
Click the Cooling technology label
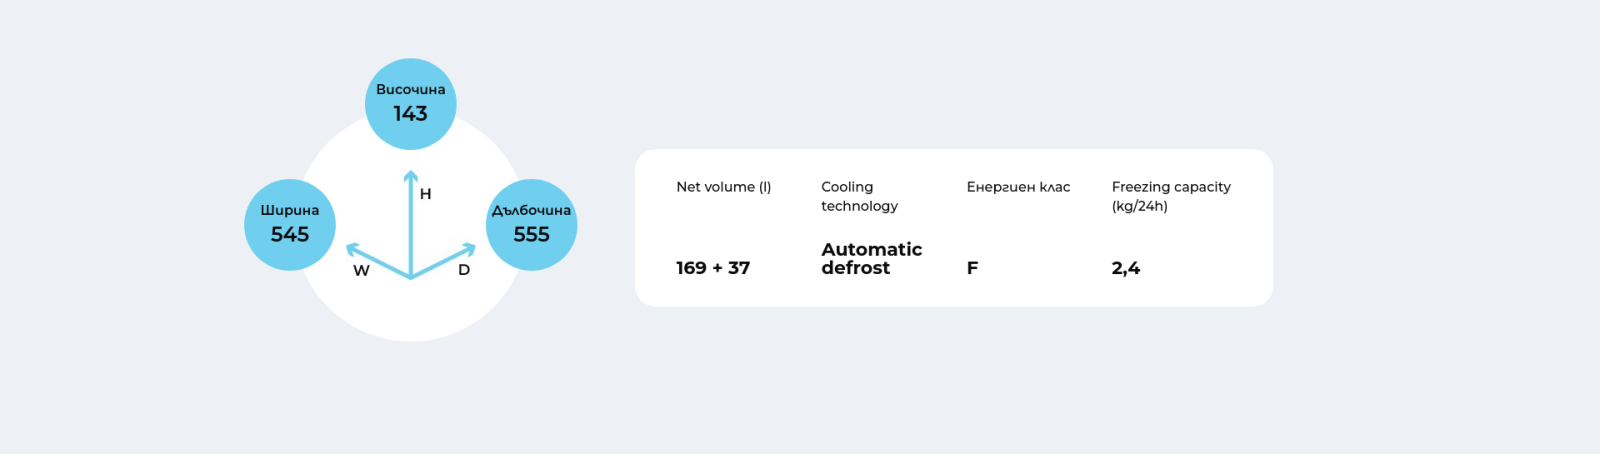click(860, 196)
